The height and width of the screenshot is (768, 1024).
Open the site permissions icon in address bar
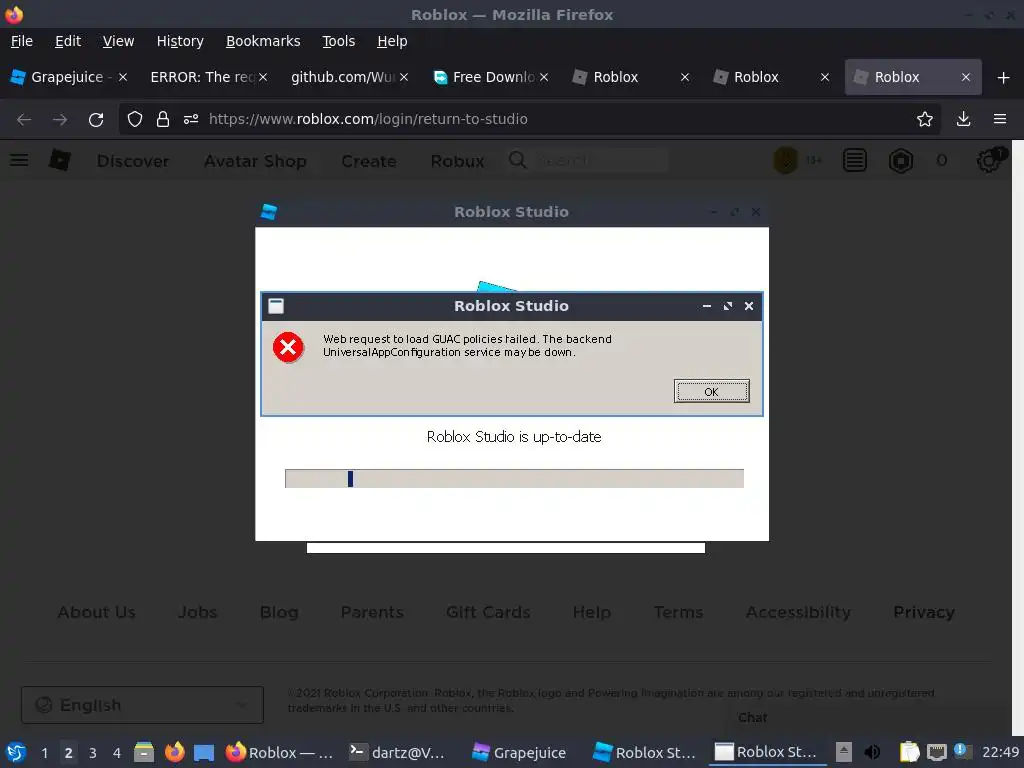[191, 119]
